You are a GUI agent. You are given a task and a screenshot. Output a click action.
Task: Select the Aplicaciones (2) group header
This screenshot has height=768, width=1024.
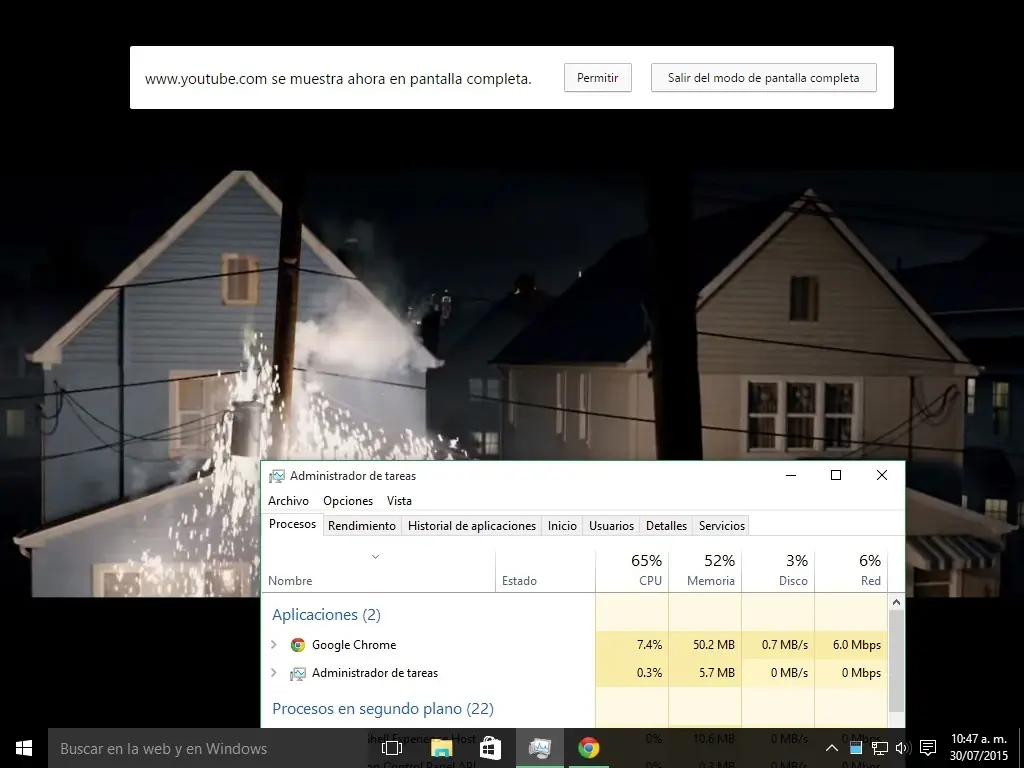(326, 615)
